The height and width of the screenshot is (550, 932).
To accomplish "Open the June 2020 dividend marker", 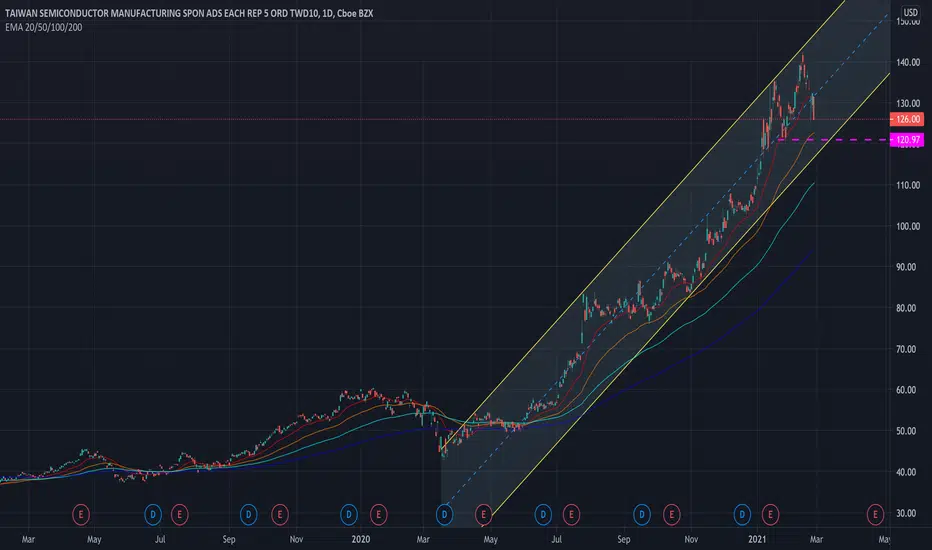I will [x=543, y=514].
